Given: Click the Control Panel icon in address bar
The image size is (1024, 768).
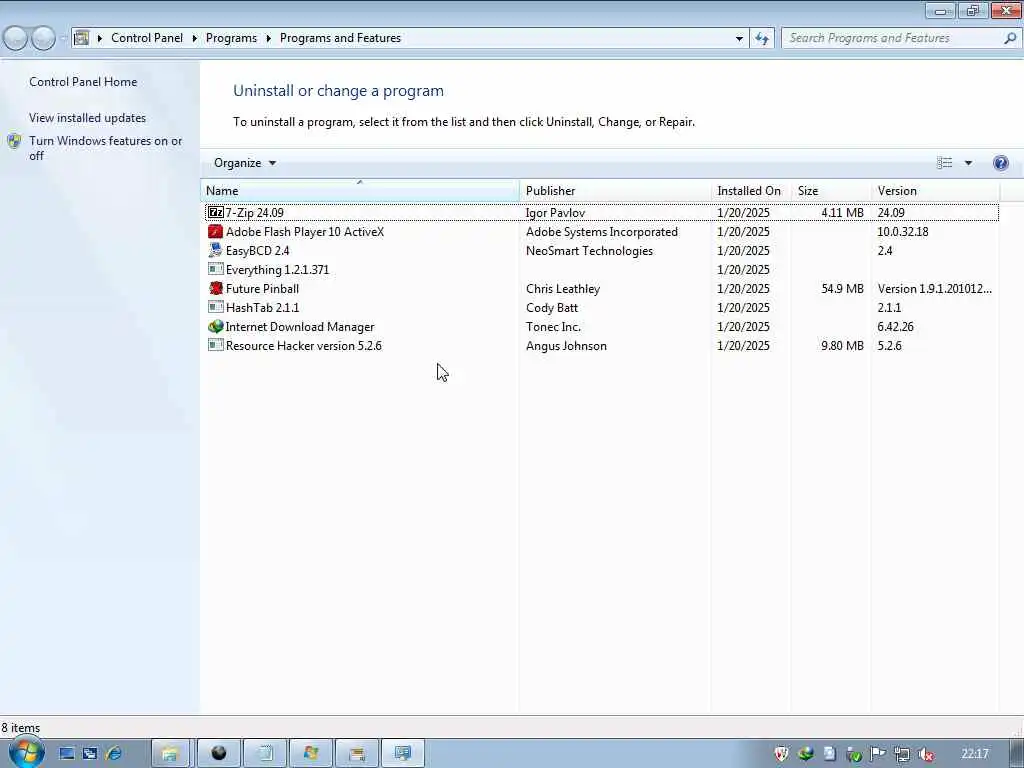Looking at the screenshot, I should (81, 38).
